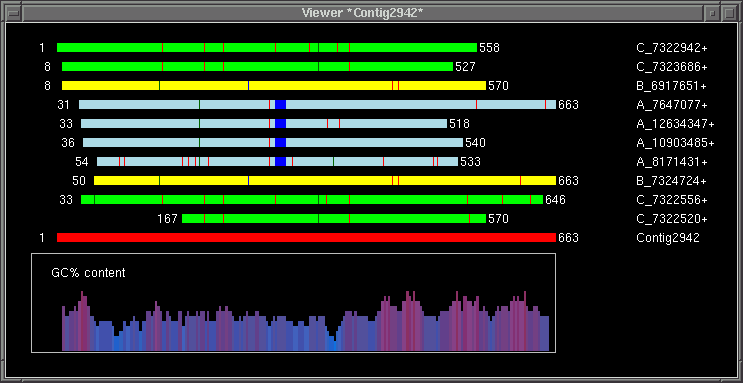Click end position 663 of A_7647077+
Image resolution: width=743 pixels, height=383 pixels.
[x=568, y=105]
